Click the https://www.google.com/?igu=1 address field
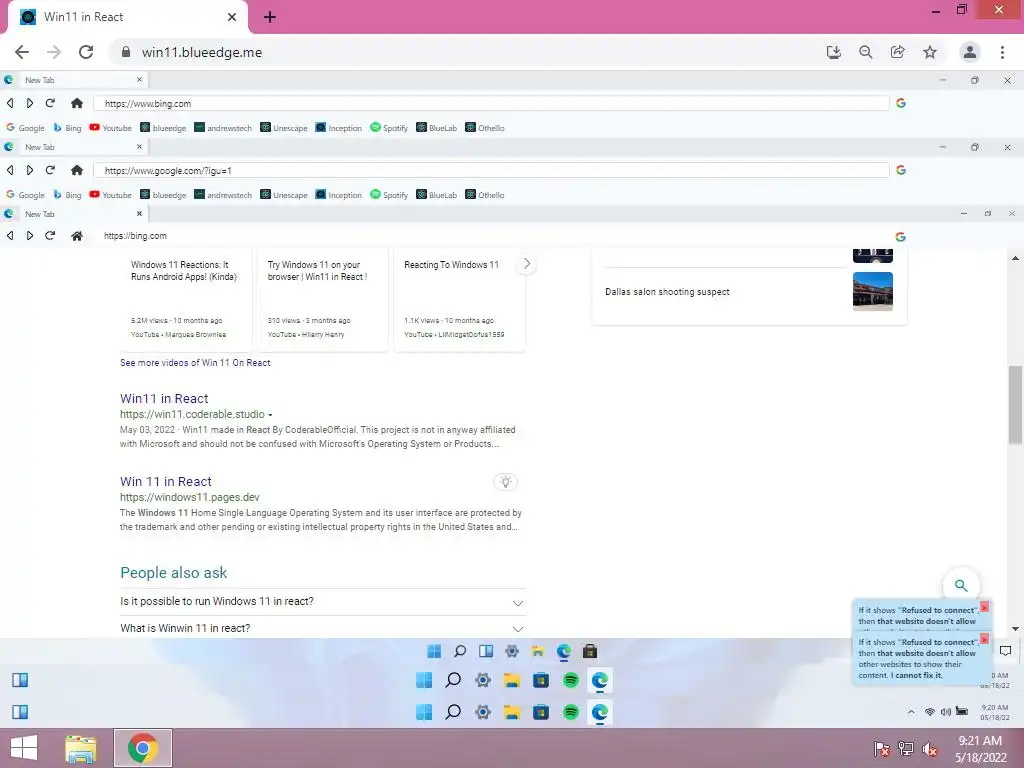Image resolution: width=1024 pixels, height=768 pixels. tap(490, 170)
